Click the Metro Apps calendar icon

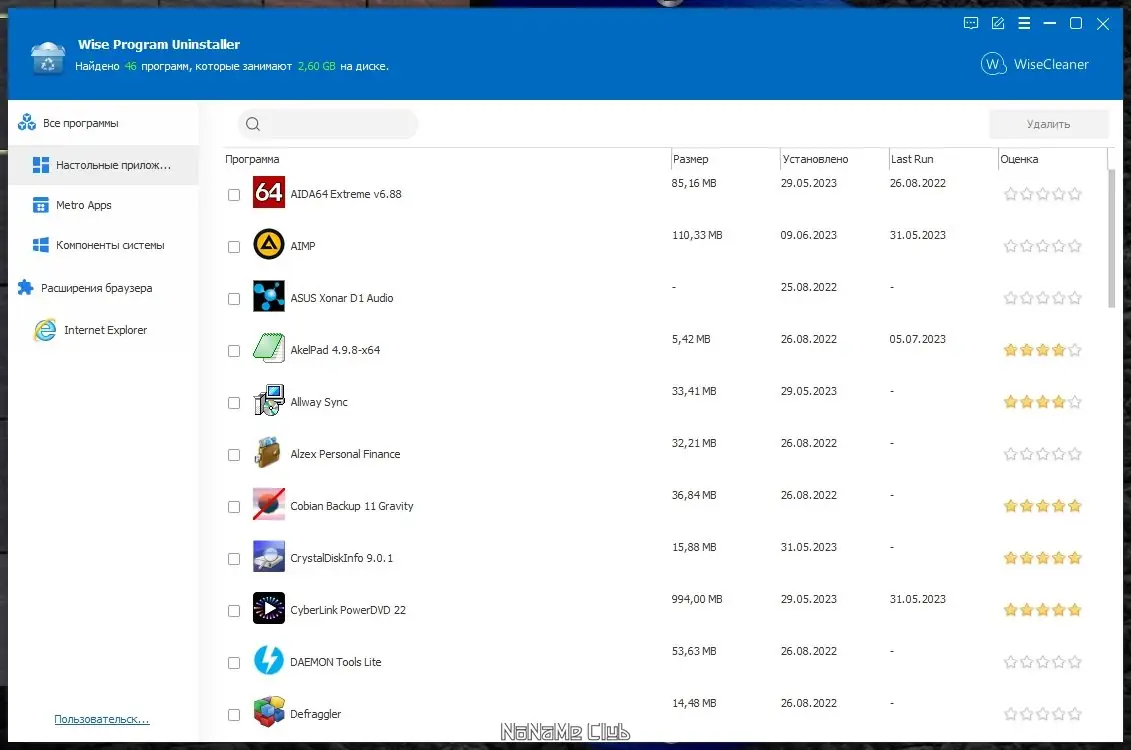[40, 205]
